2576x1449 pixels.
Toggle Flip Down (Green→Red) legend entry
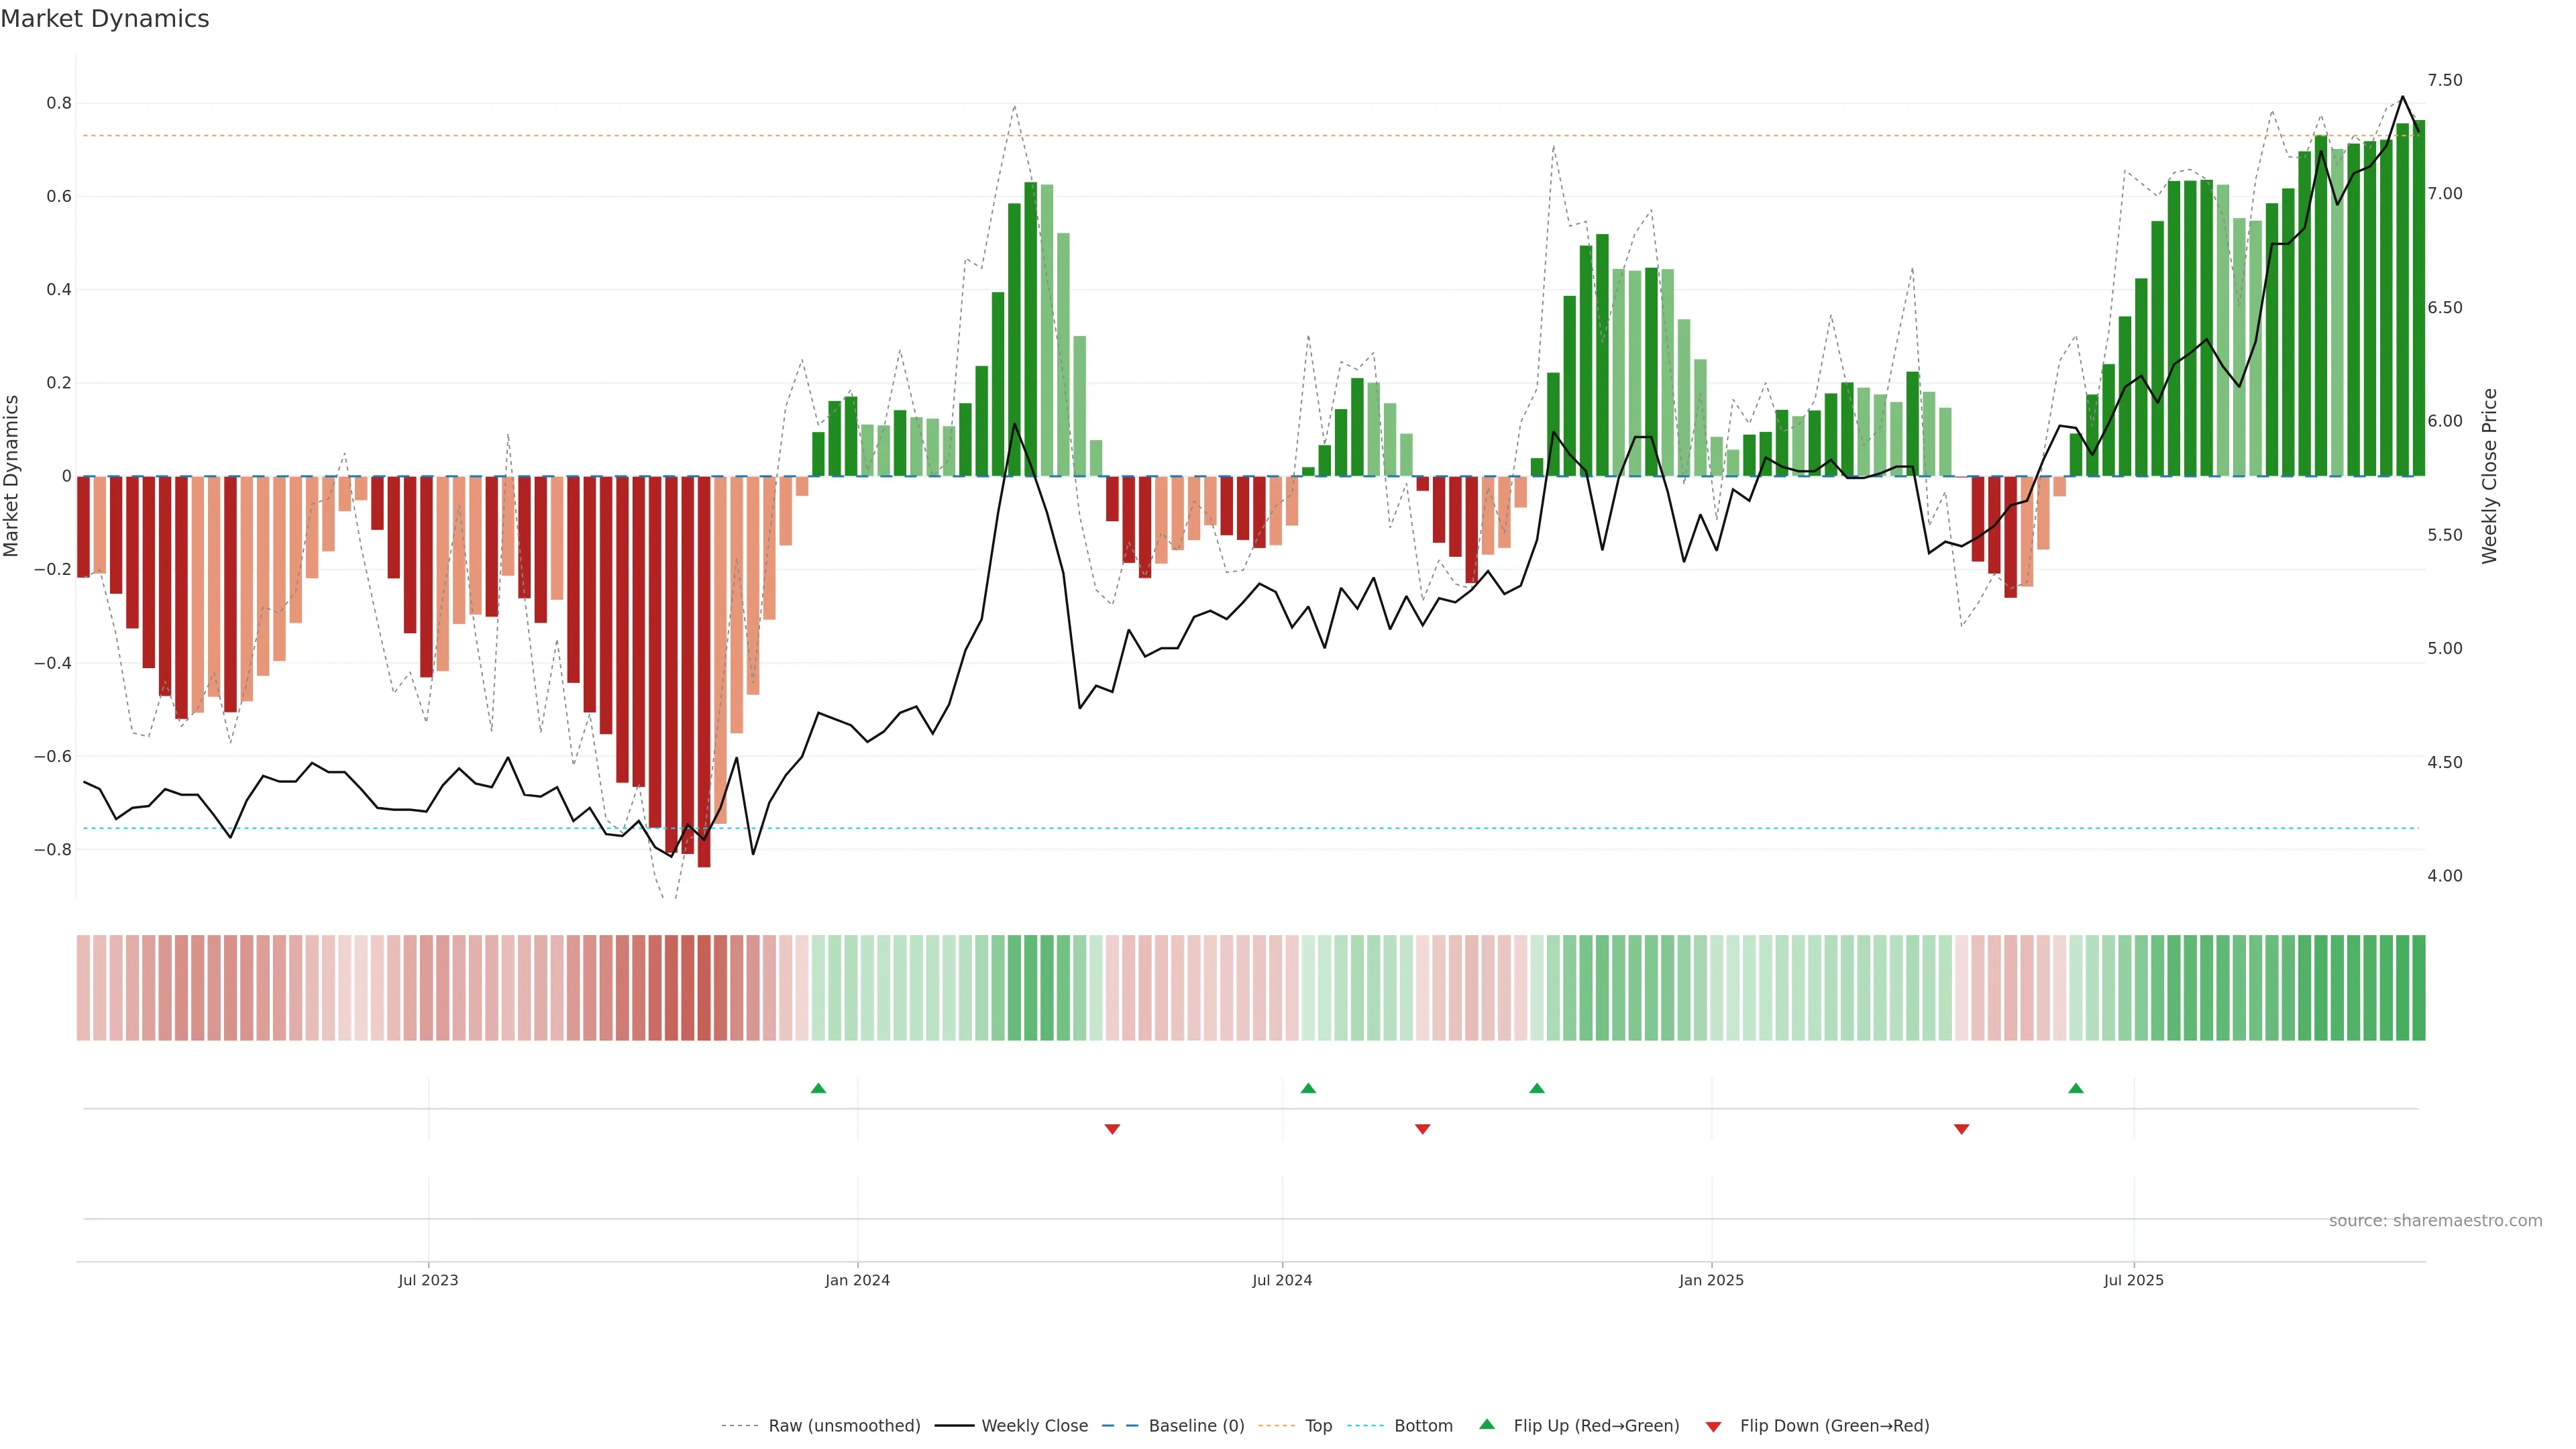pyautogui.click(x=1834, y=1426)
